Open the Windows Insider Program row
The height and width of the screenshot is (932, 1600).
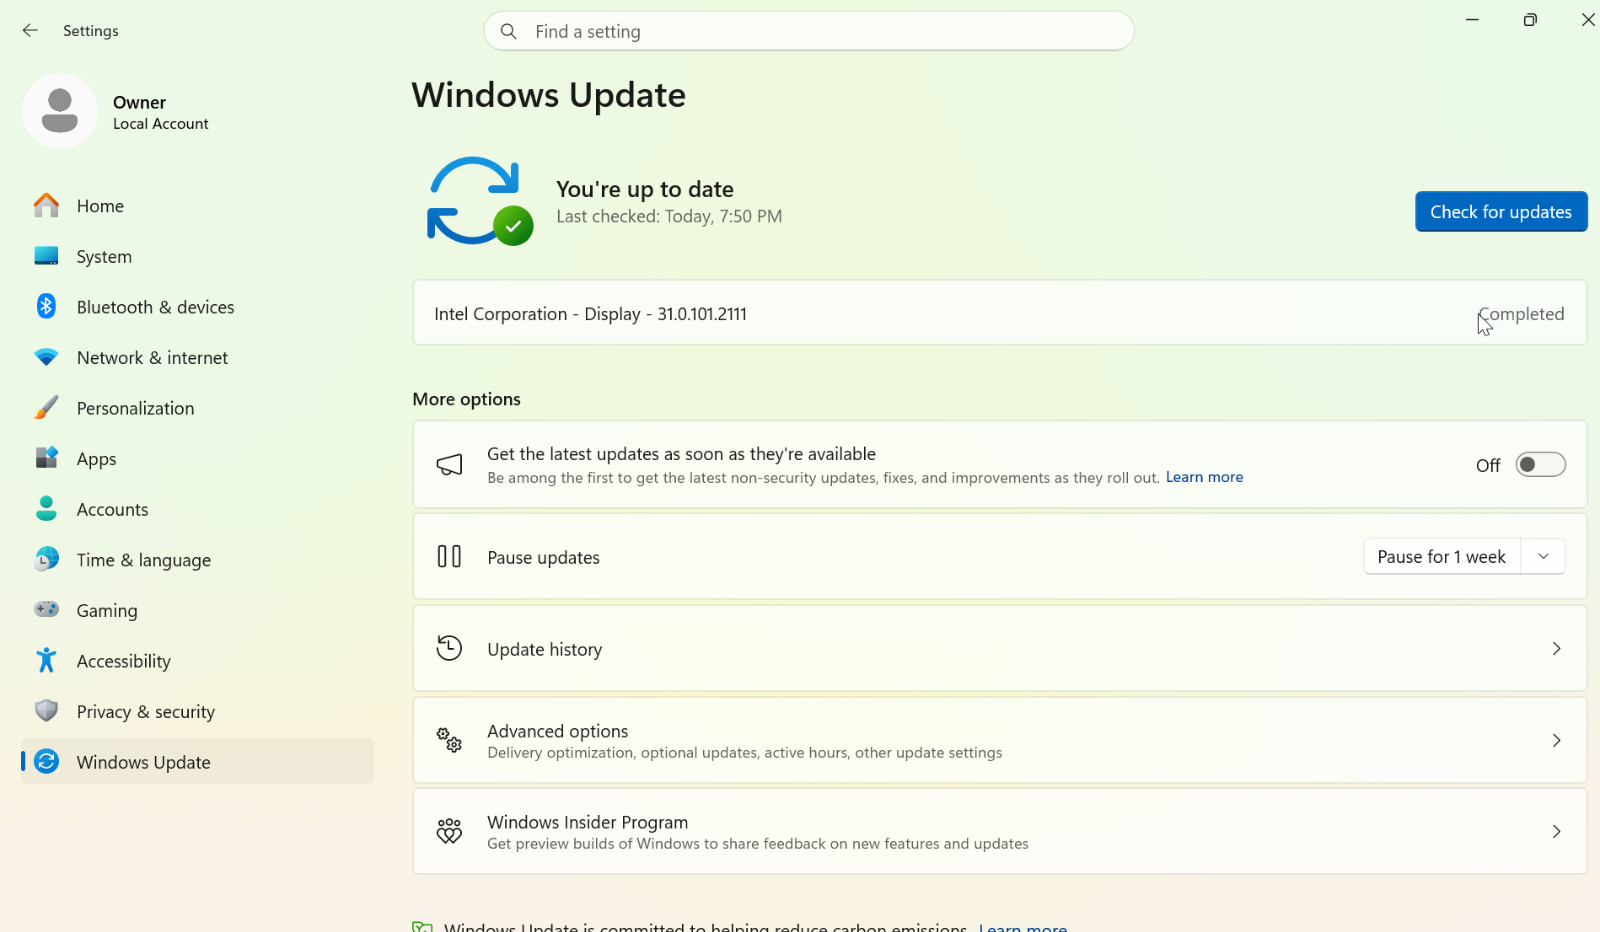click(x=1000, y=832)
